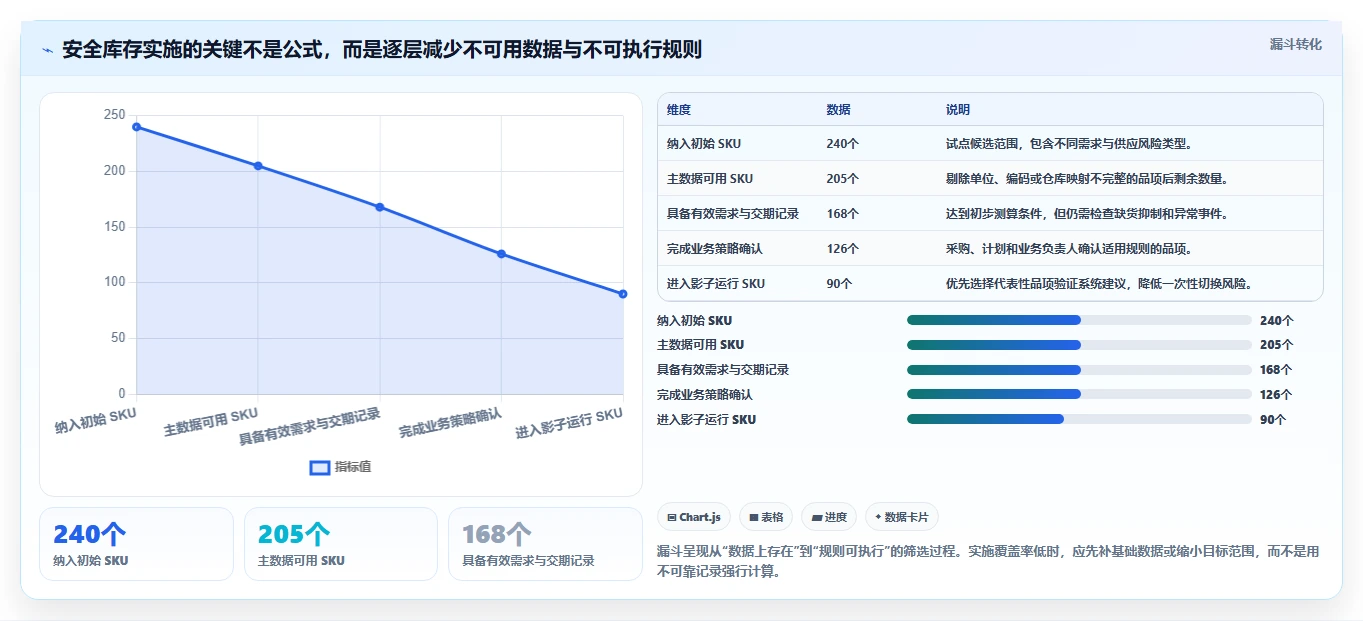Click description starting 采购、计划和业务负责人
This screenshot has width=1363, height=621.
click(x=1069, y=249)
